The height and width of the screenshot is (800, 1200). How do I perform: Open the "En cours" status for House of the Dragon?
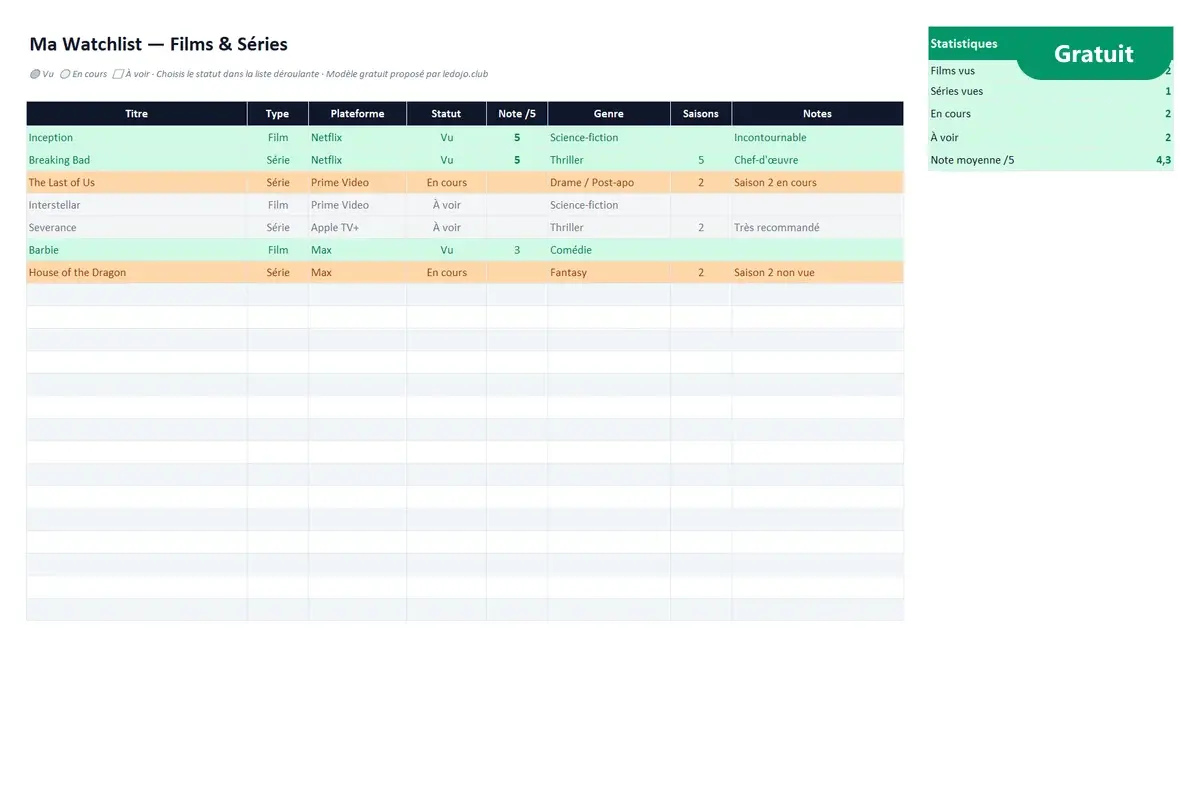click(x=446, y=272)
